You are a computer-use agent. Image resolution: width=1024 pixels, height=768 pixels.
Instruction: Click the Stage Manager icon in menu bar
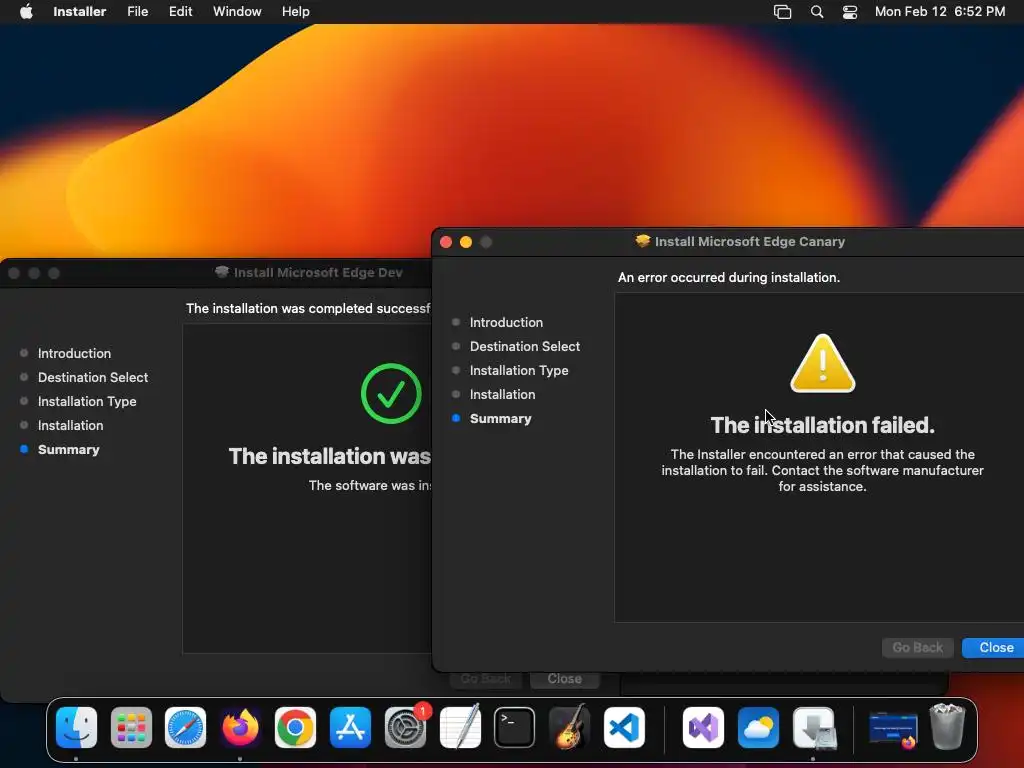point(782,12)
